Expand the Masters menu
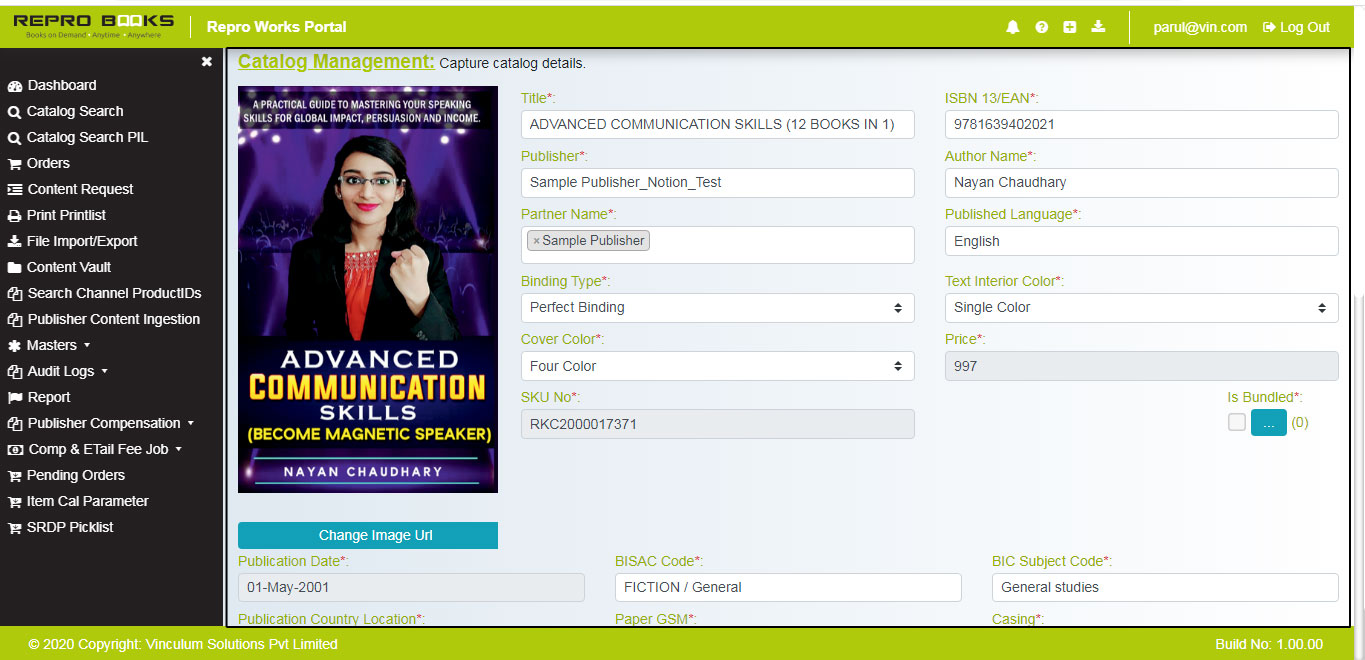Viewport: 1365px width, 660px height. tap(51, 345)
